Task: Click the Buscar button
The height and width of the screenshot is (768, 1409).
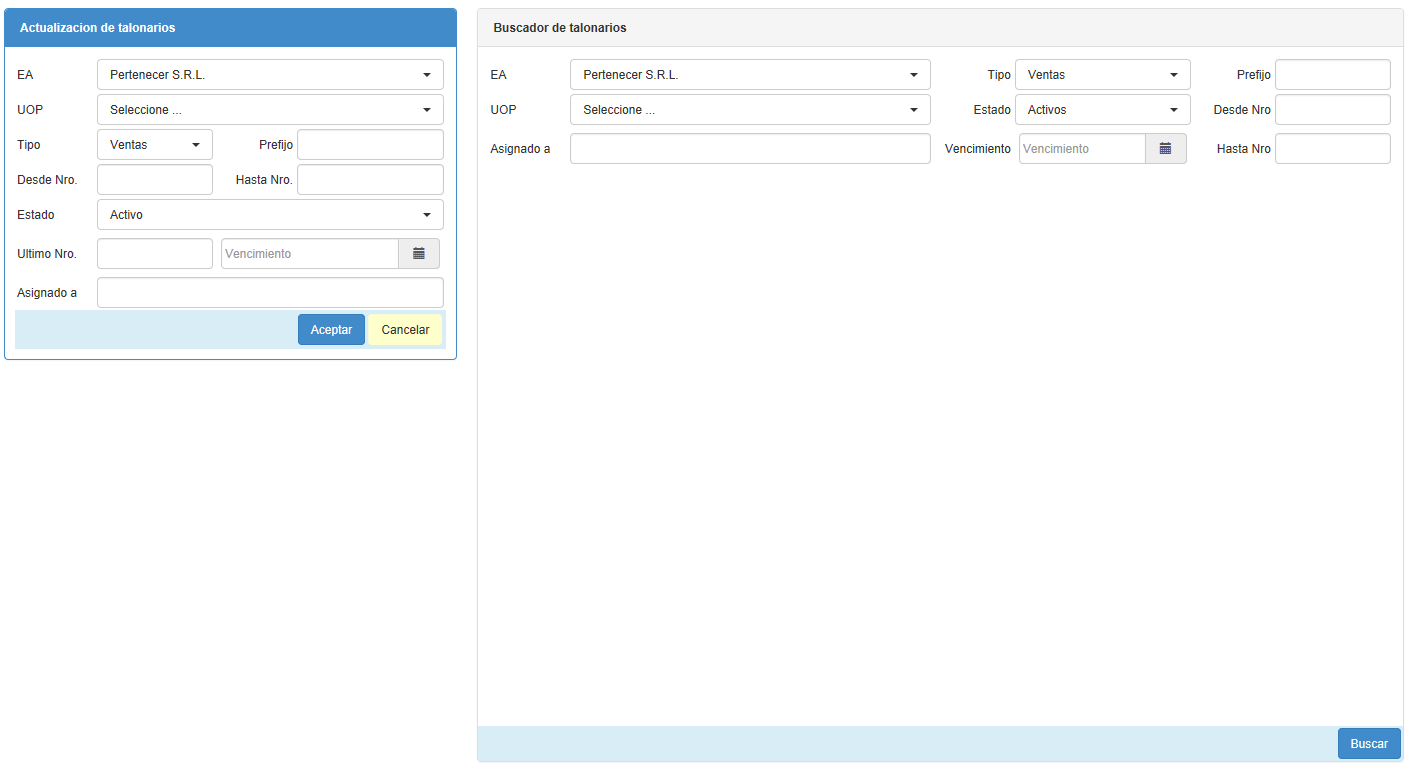Action: tap(1368, 744)
